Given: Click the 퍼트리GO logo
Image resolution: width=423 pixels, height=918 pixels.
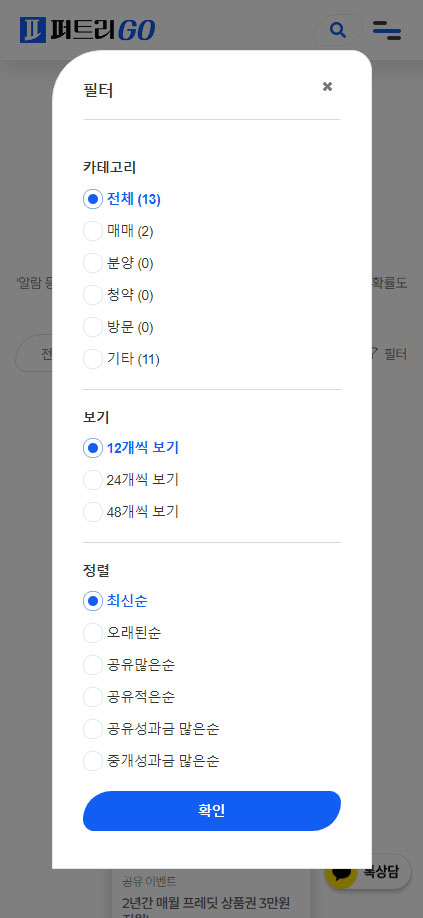Looking at the screenshot, I should click(88, 30).
